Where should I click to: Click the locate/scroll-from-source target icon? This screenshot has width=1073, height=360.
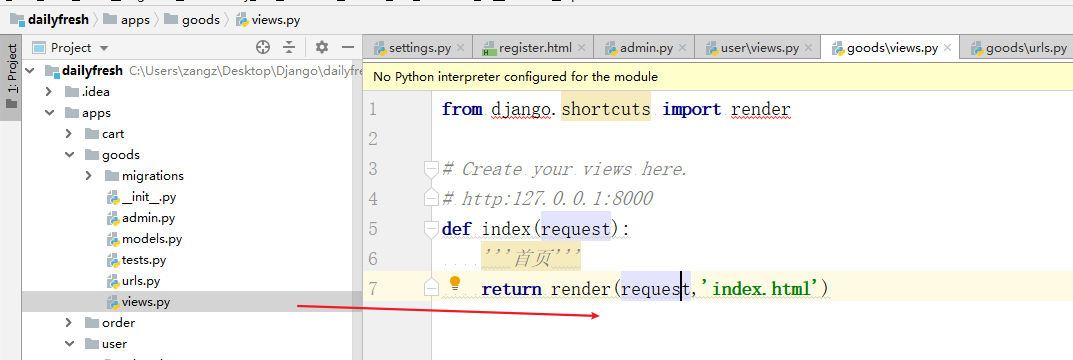tap(263, 47)
